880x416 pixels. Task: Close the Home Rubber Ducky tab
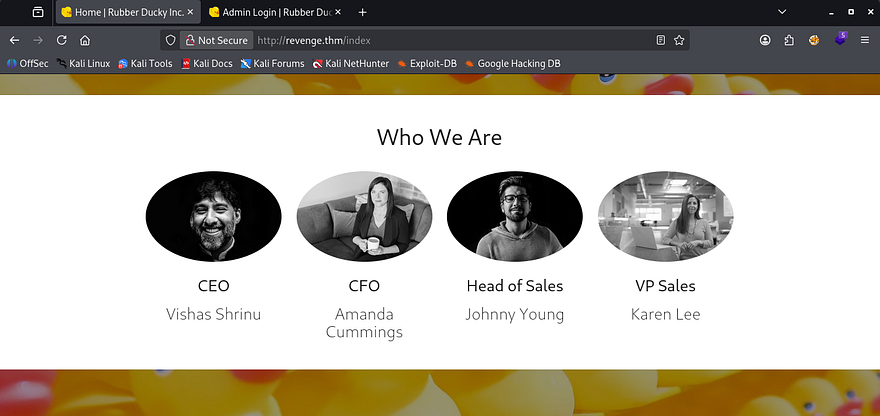click(191, 12)
